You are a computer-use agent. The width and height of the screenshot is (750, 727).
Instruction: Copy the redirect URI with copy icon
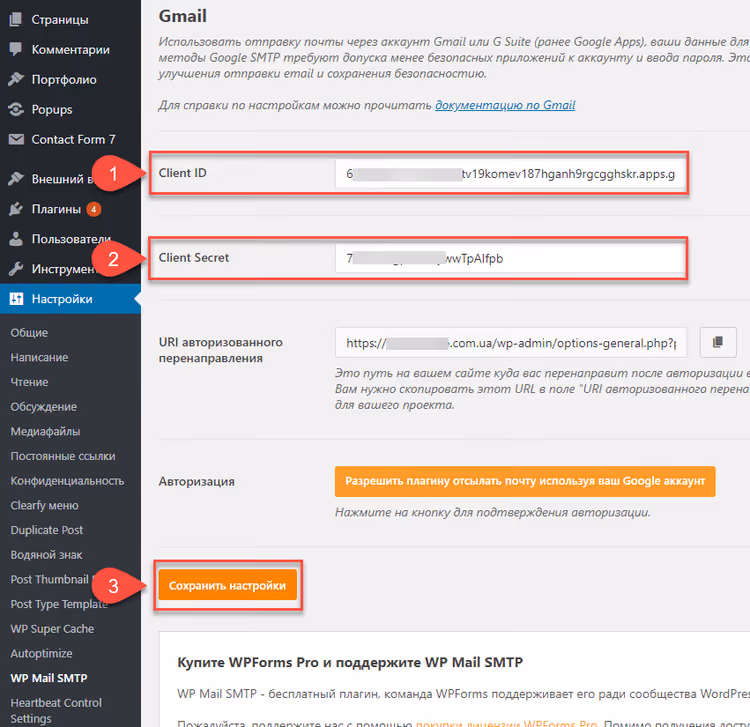click(717, 342)
